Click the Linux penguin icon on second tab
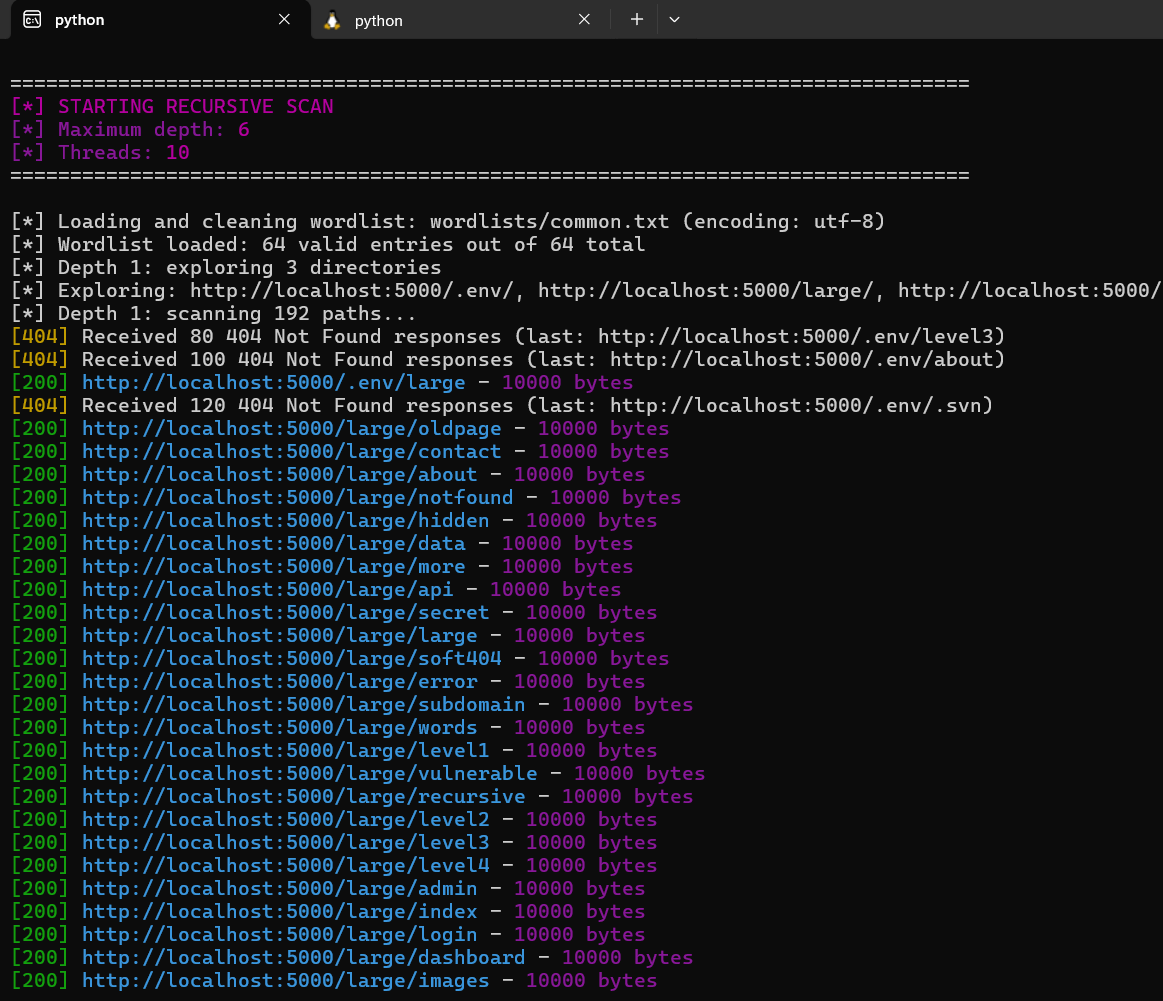 click(332, 20)
